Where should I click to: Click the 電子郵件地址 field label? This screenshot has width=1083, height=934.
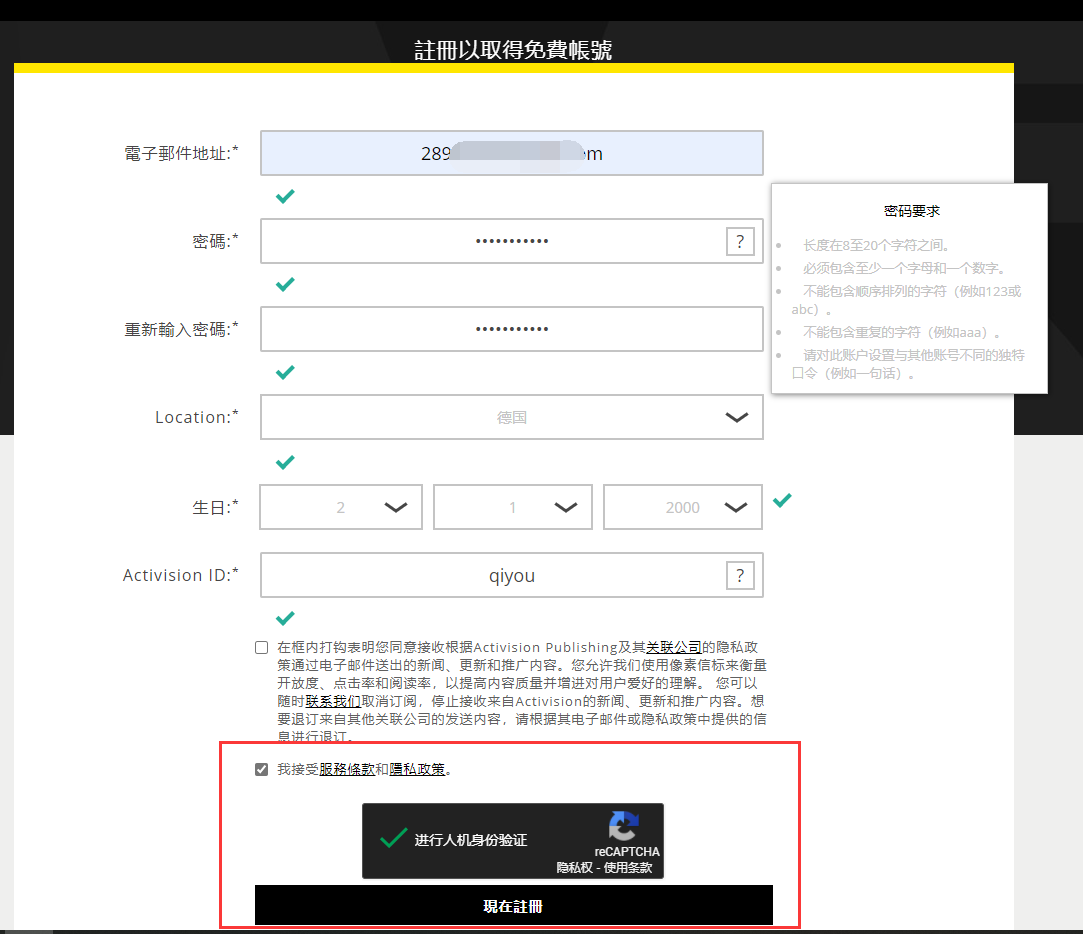click(181, 153)
